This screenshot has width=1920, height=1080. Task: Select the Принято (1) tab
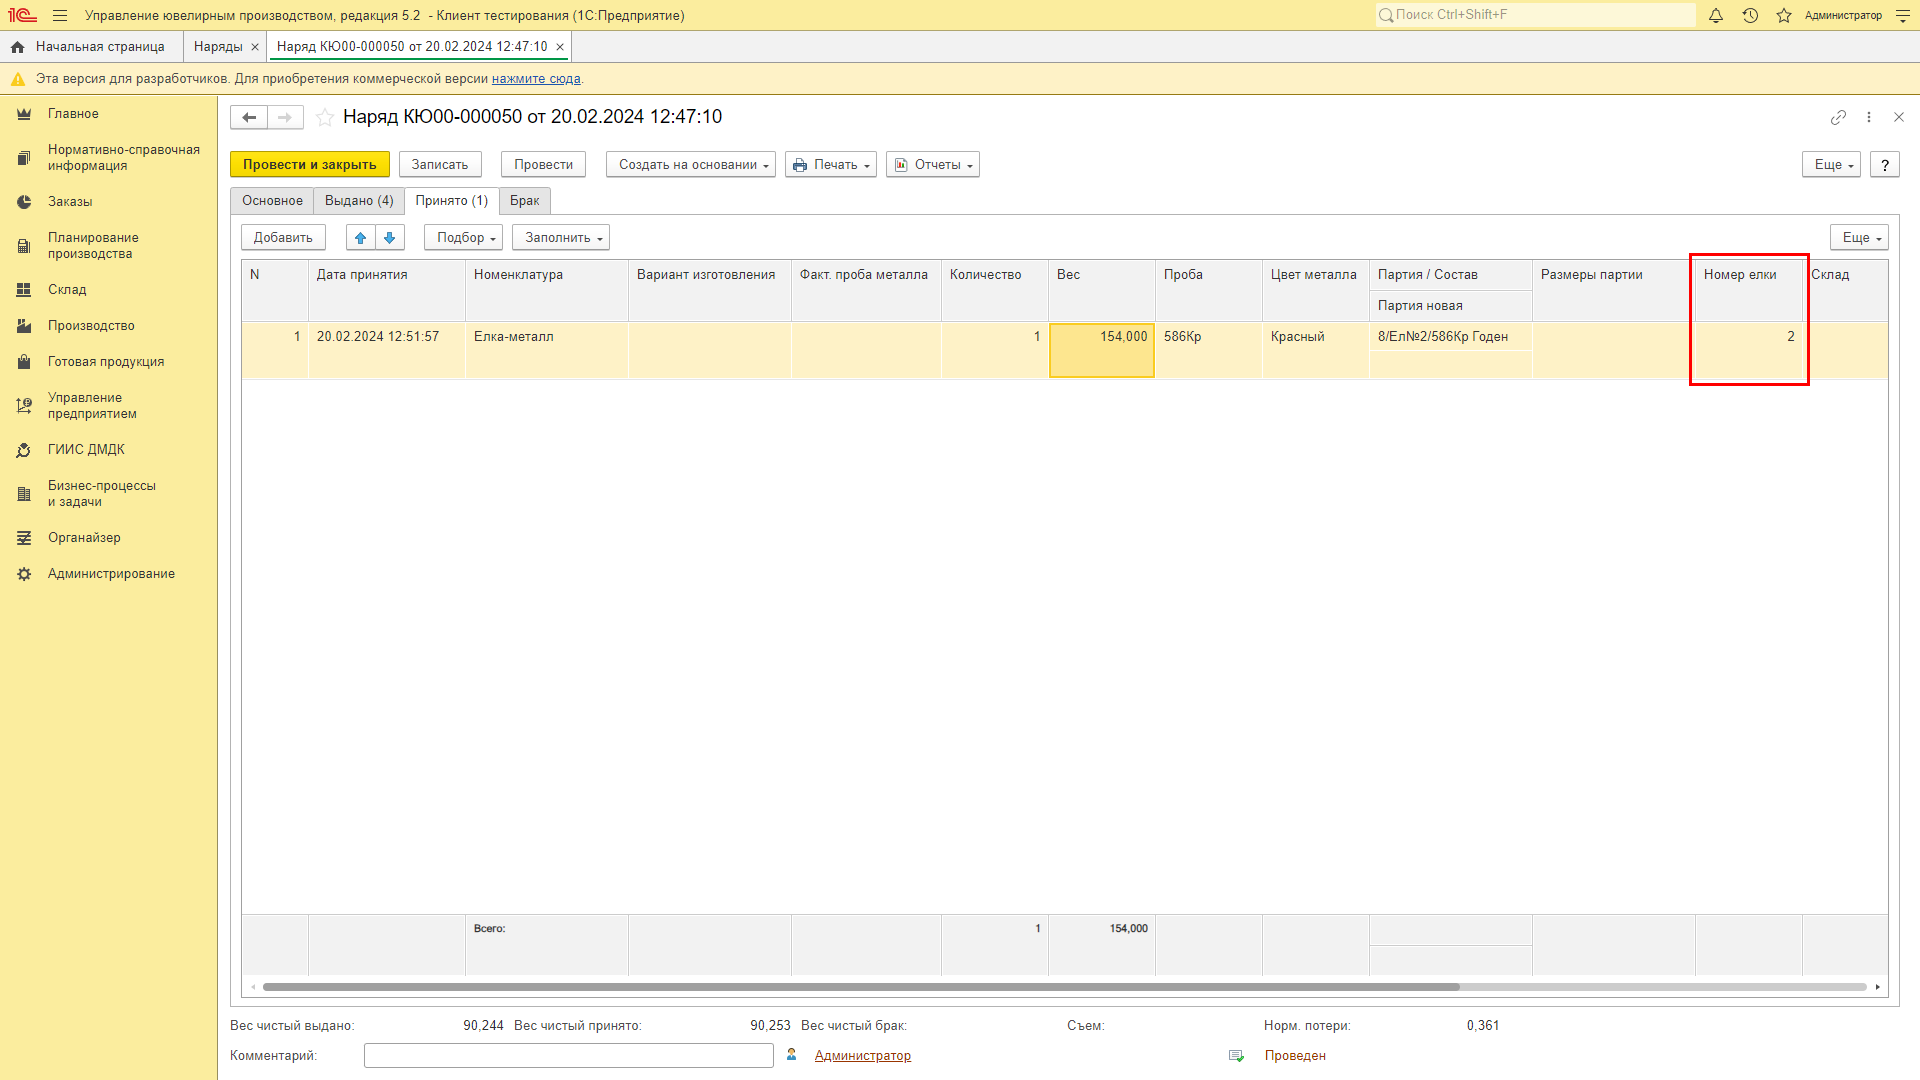(x=452, y=201)
